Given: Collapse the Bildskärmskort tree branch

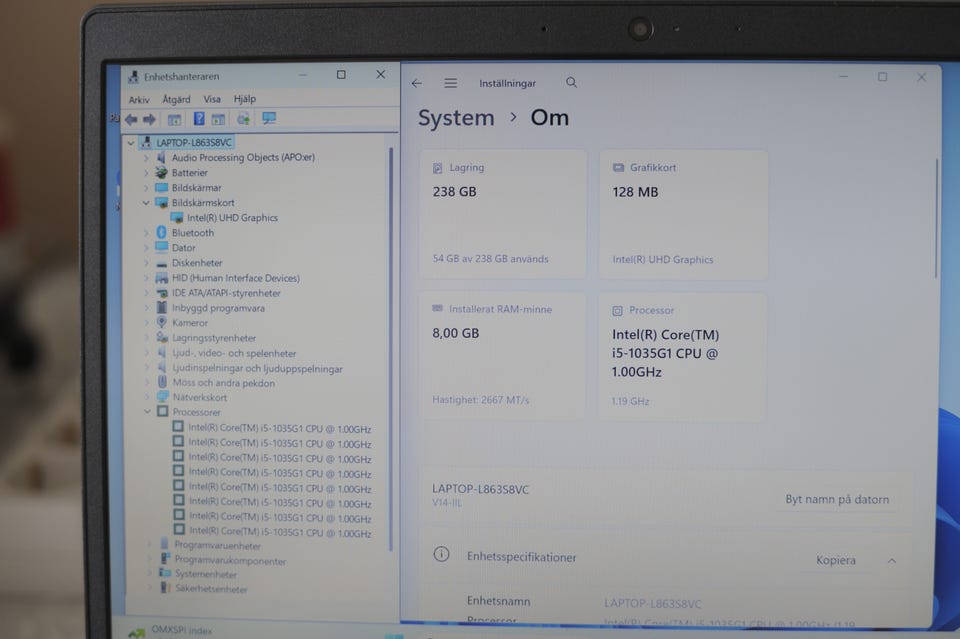Looking at the screenshot, I should tap(146, 203).
